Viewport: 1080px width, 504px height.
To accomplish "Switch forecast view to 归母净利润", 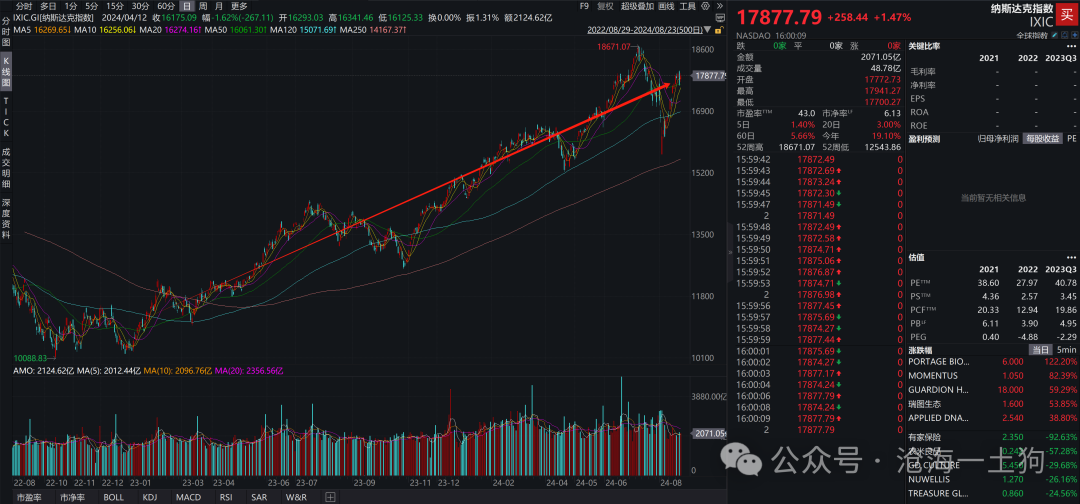I will pyautogui.click(x=999, y=138).
